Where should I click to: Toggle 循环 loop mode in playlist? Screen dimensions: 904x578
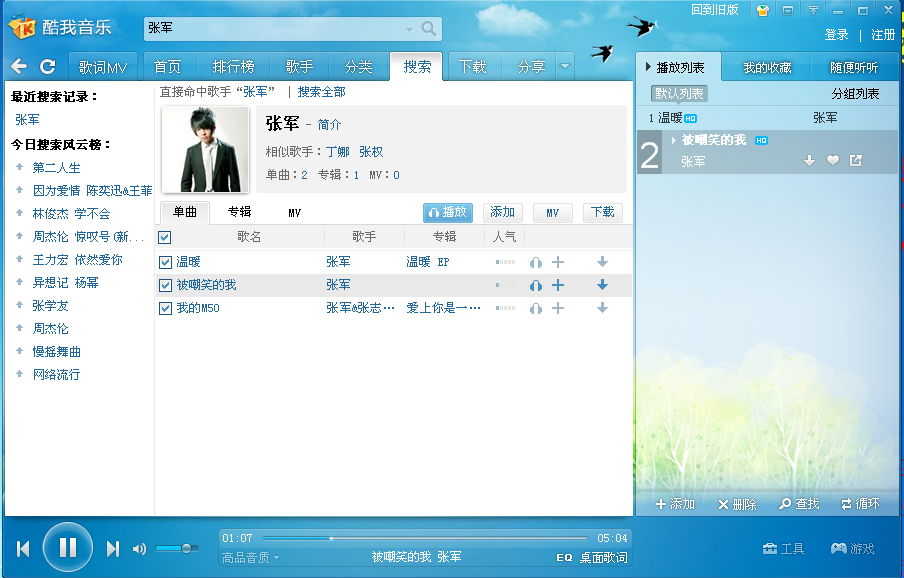coord(860,504)
